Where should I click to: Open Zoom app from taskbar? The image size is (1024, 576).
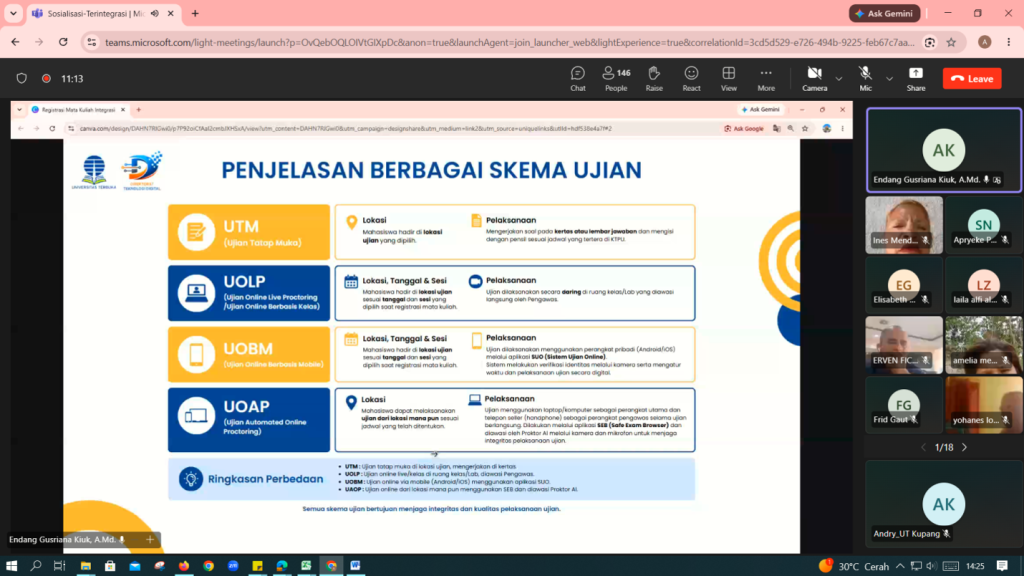(x=232, y=566)
